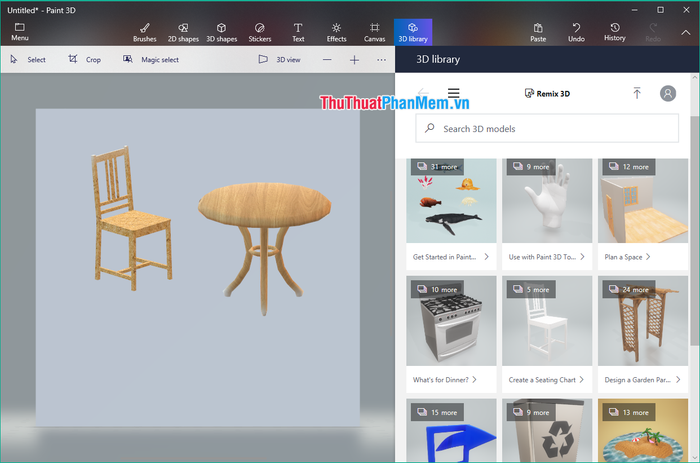Click the 5 more badge

531,289
